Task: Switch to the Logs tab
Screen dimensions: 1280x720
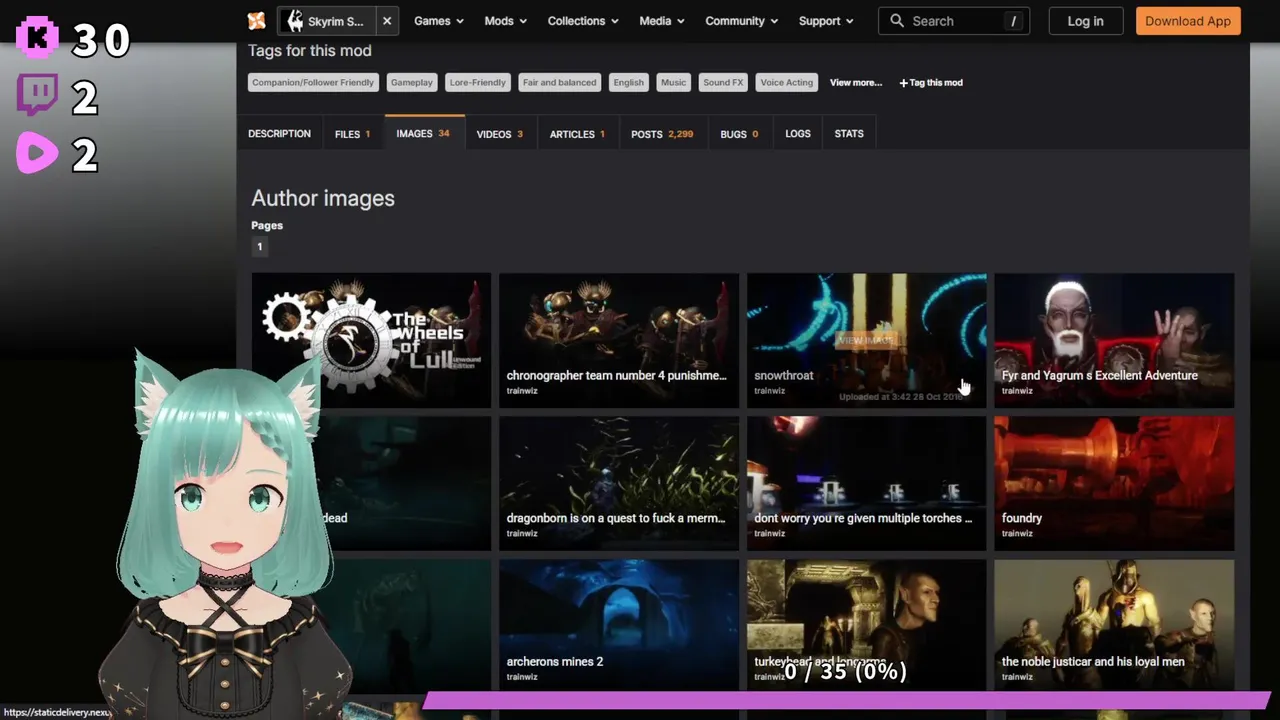Action: 798,134
